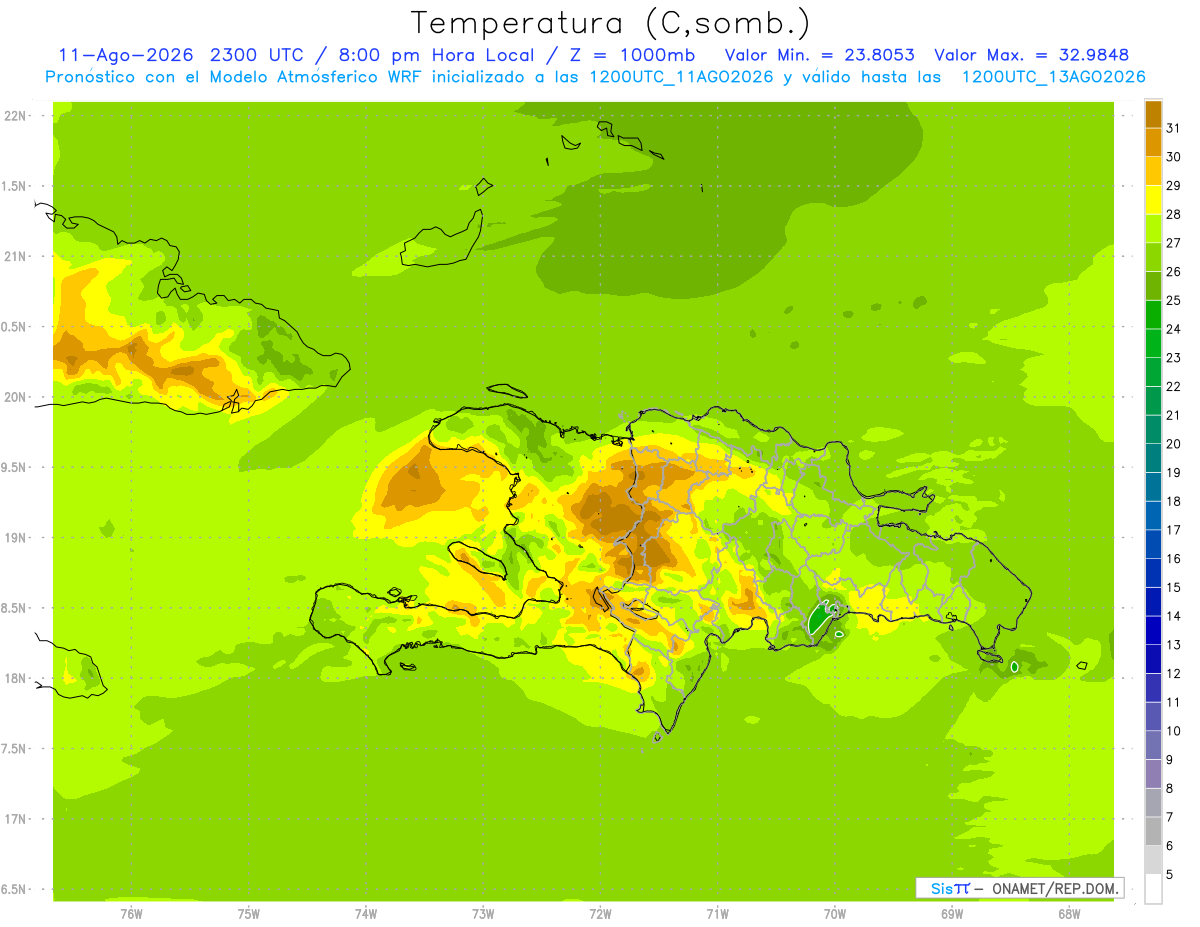Click the legend value "15"
This screenshot has height=927, width=1200.
tap(1173, 588)
